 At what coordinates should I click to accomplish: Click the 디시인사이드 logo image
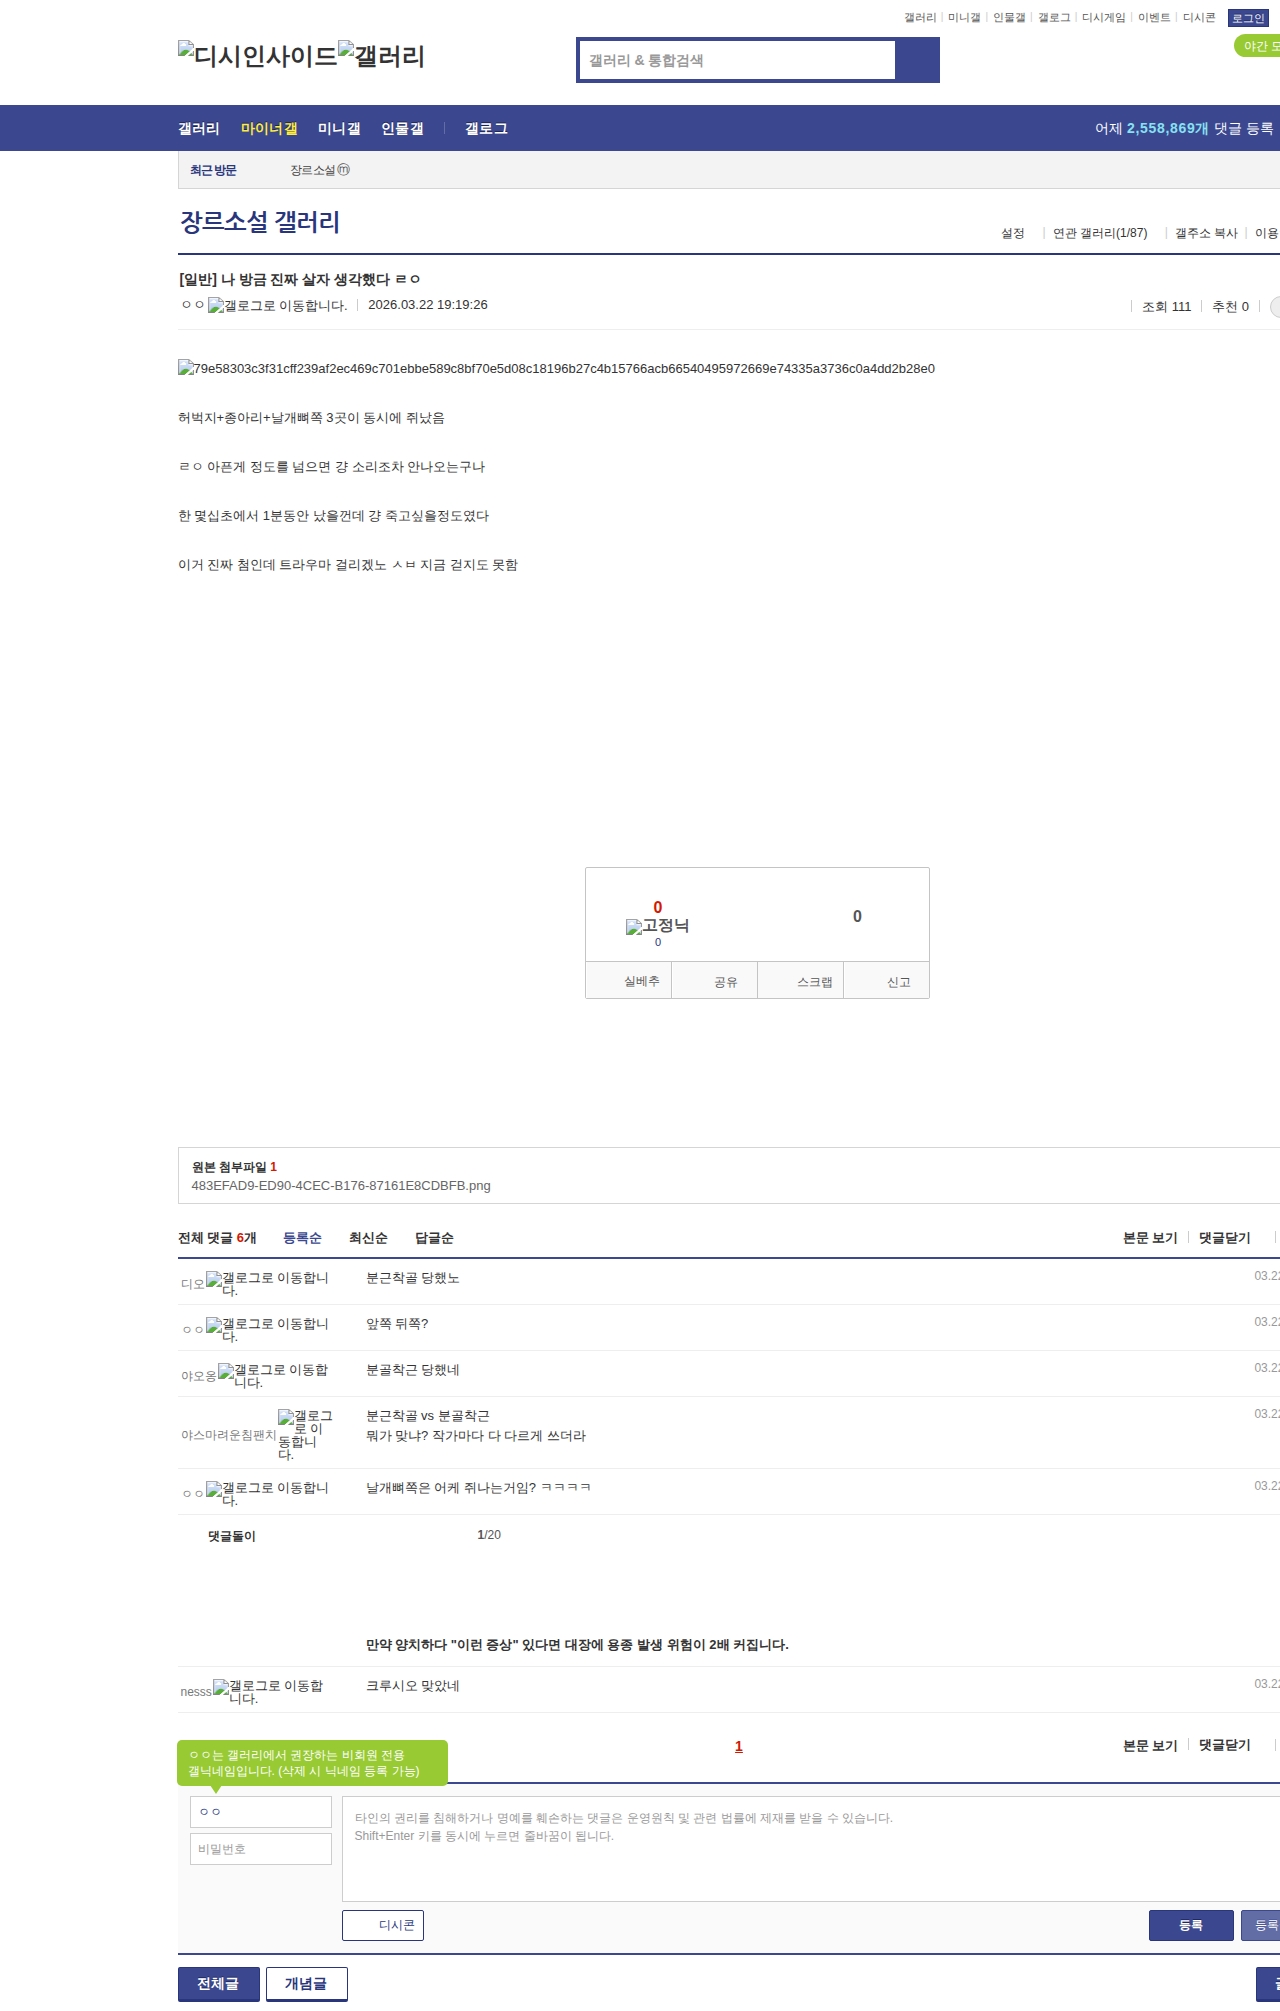258,56
